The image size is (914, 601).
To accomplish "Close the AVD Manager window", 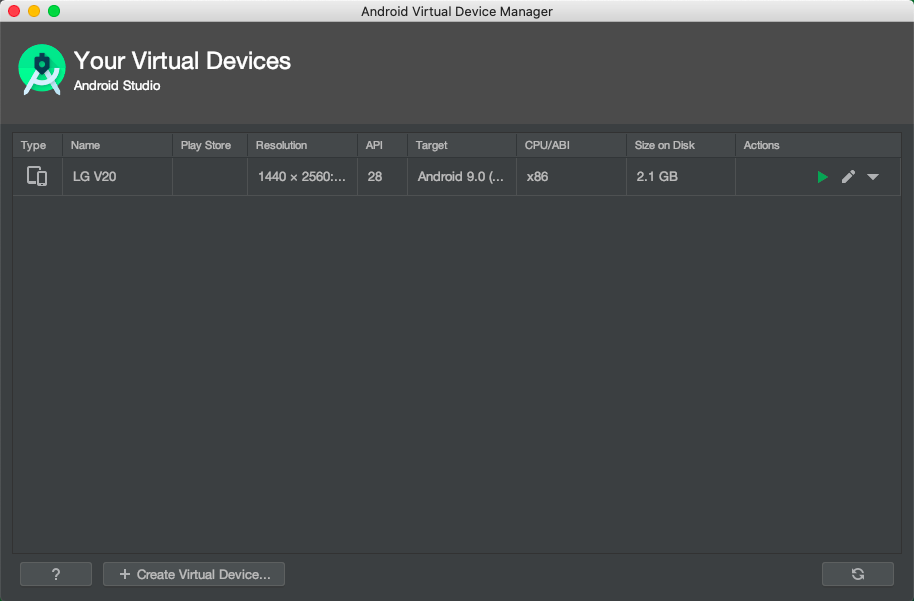I will (x=14, y=11).
